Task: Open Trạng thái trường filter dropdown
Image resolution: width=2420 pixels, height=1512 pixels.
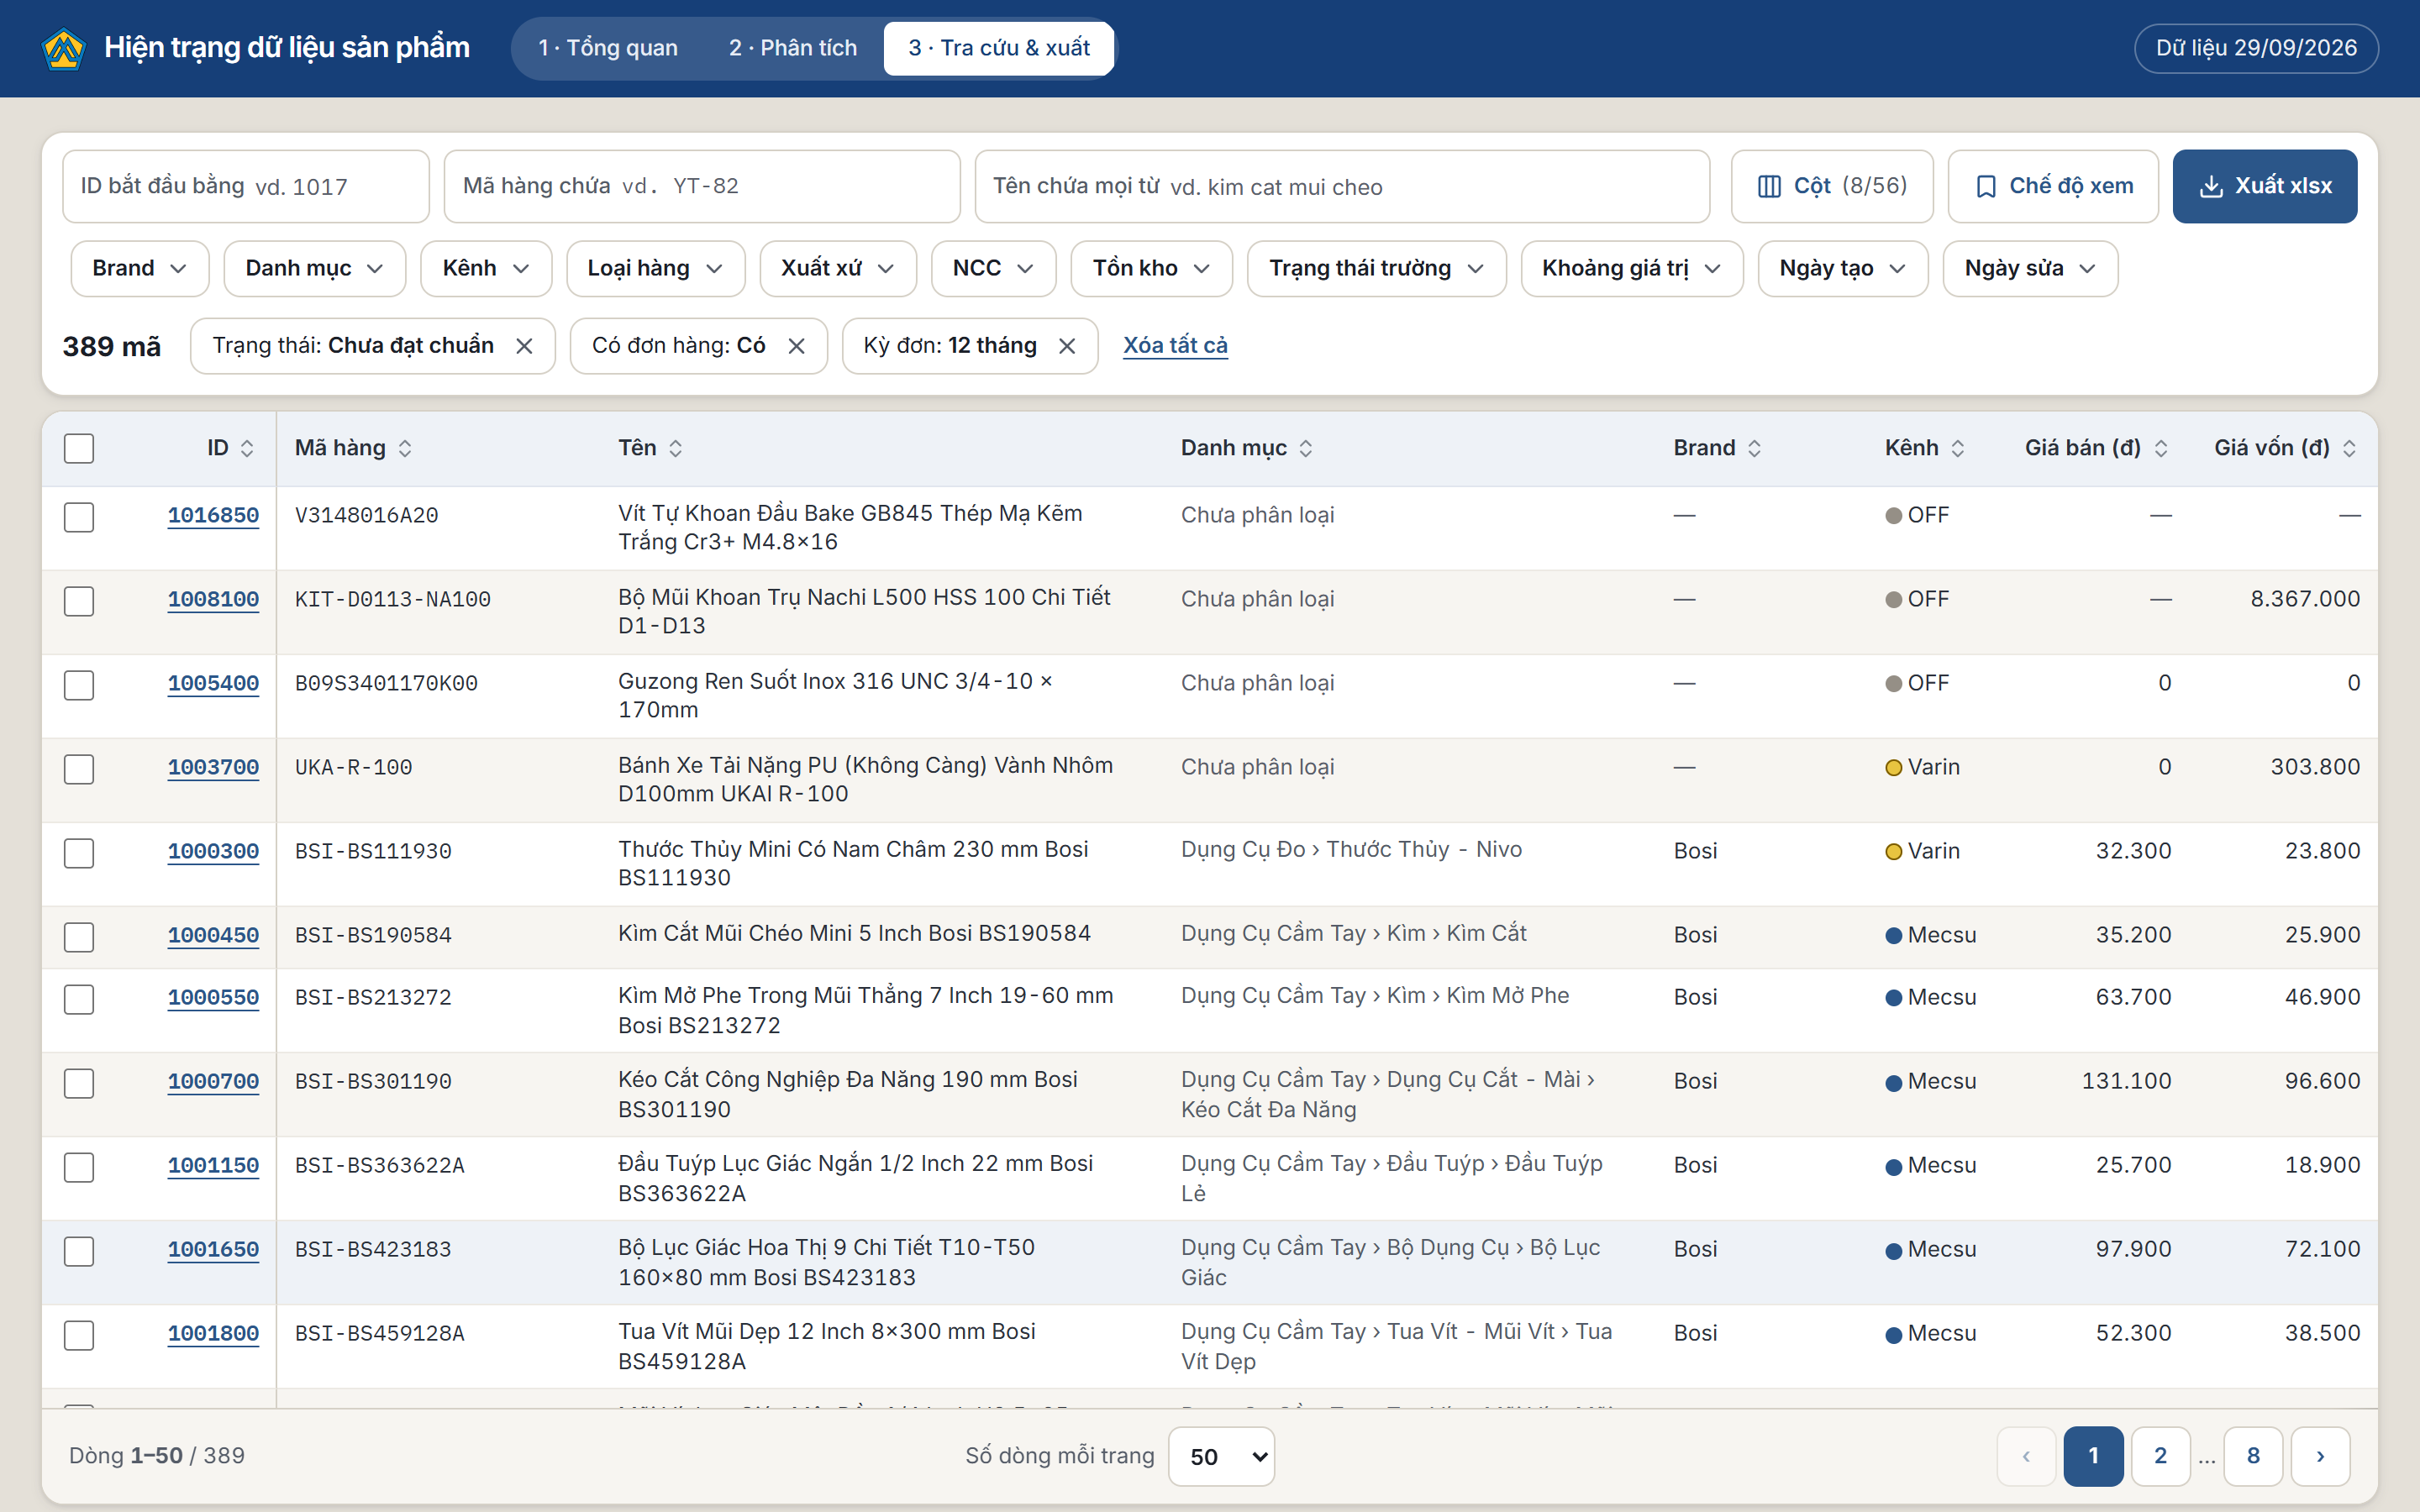Action: (x=1376, y=268)
